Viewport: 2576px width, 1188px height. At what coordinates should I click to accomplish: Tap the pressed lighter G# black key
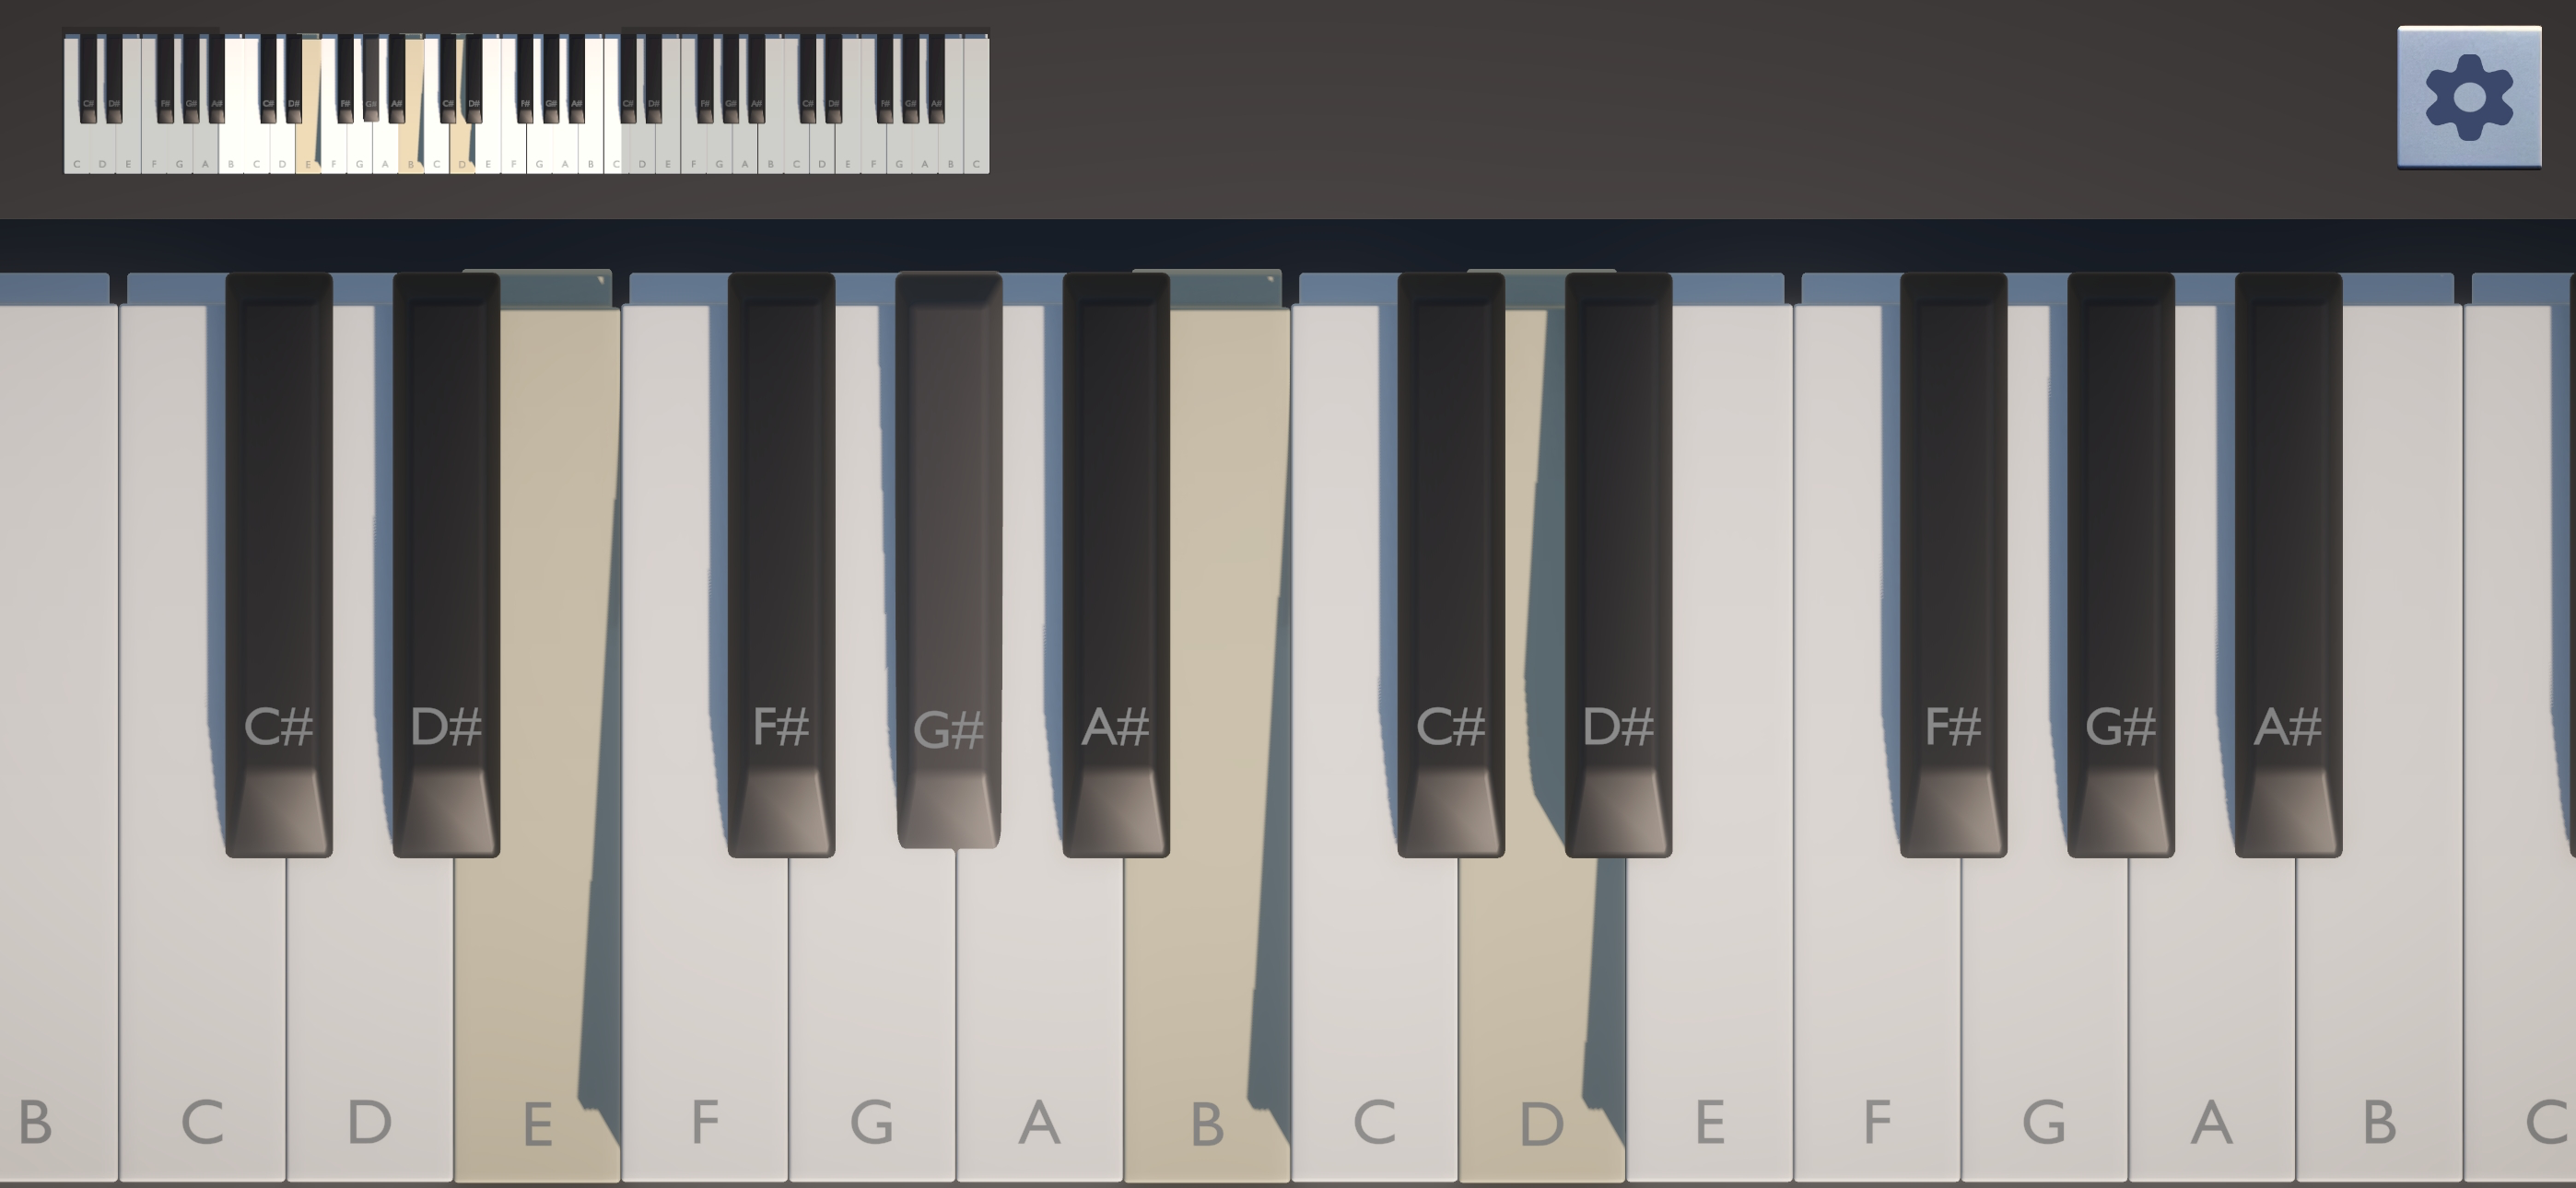(x=949, y=560)
